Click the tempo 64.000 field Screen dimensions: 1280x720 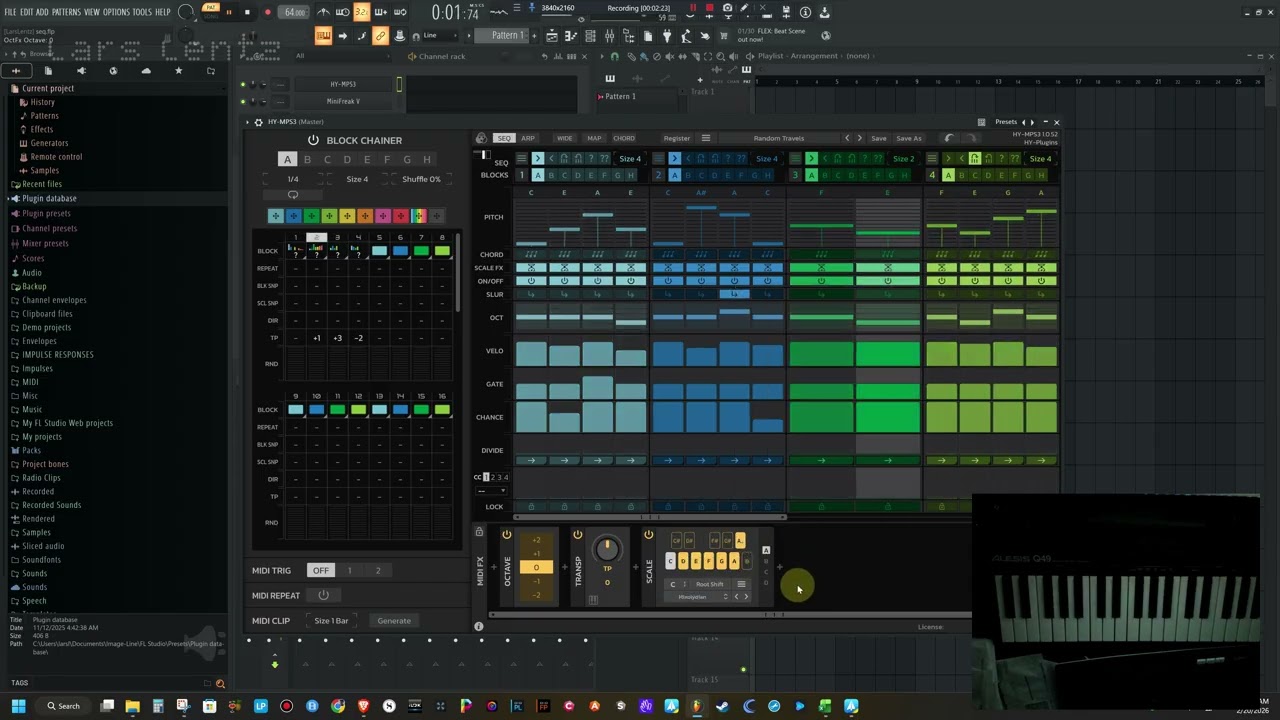[x=294, y=12]
